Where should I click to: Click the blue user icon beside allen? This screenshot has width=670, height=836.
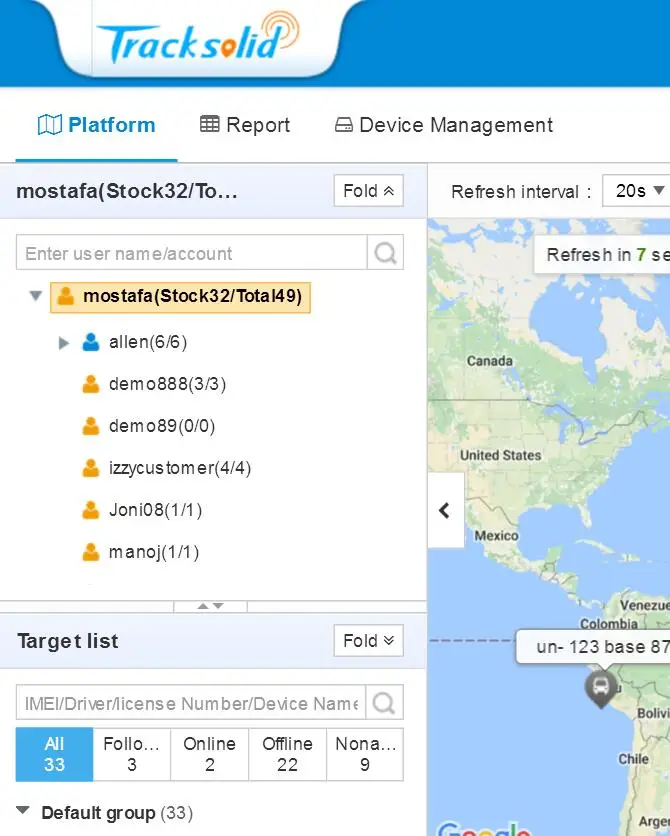tap(91, 342)
